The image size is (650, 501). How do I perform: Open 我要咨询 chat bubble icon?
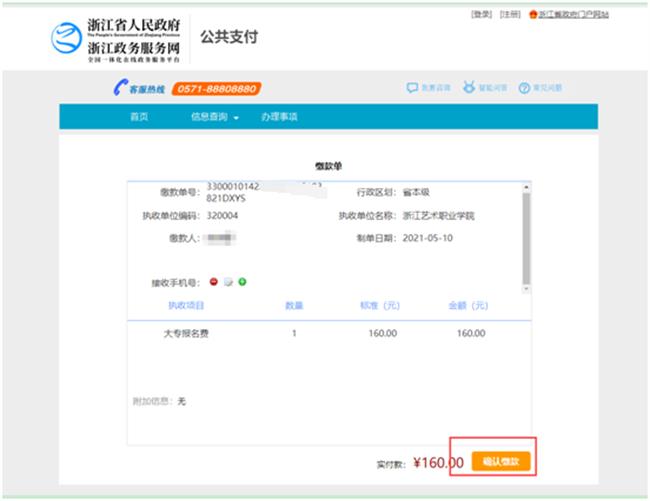[412, 89]
